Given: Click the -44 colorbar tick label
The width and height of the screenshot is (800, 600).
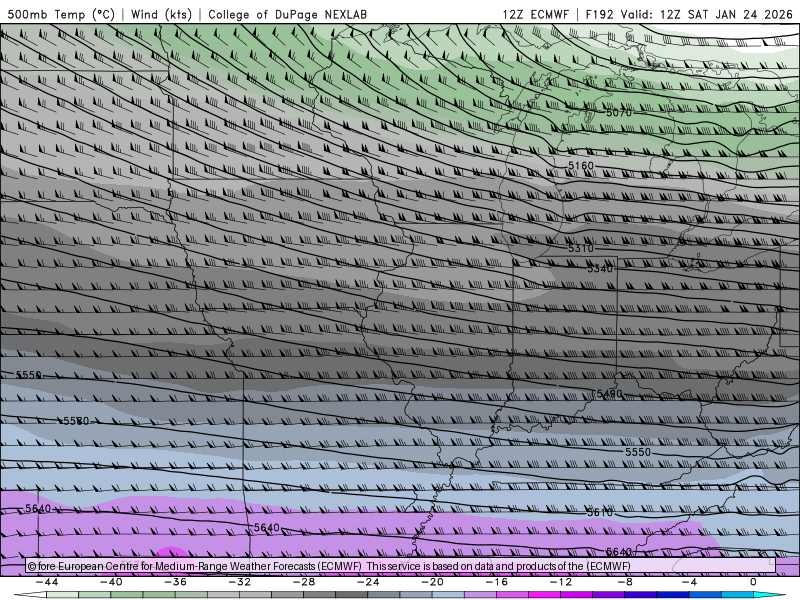Looking at the screenshot, I should point(47,582).
